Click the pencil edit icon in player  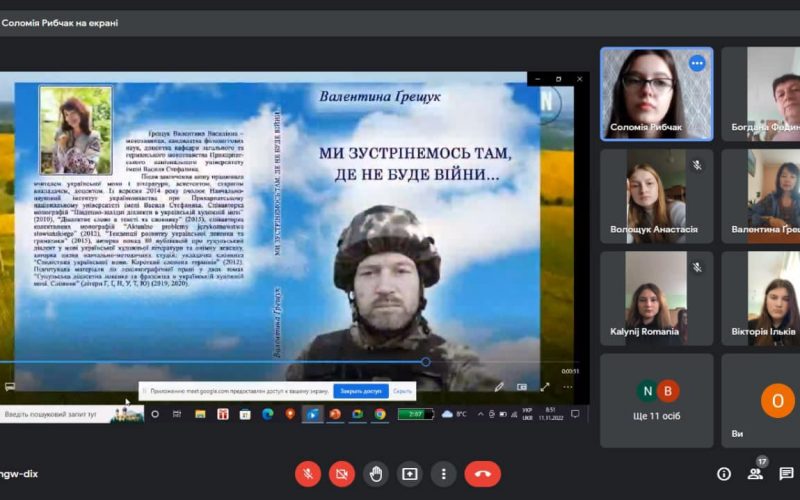coord(499,386)
